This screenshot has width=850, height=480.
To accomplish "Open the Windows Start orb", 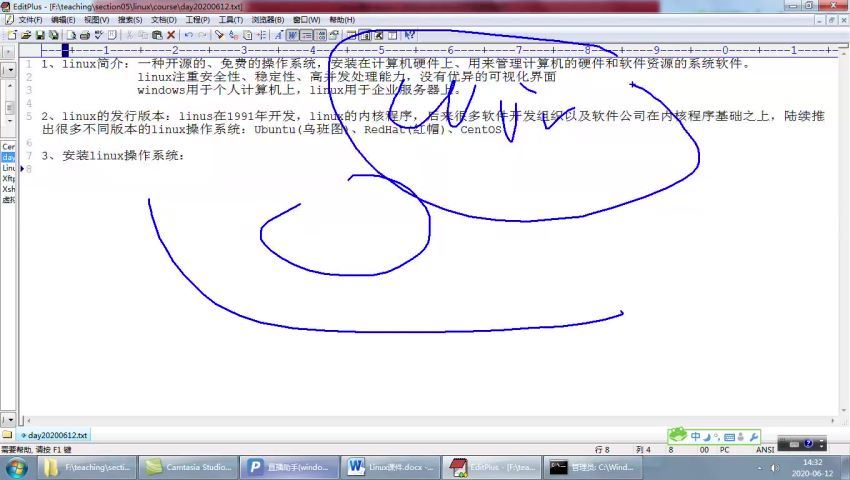I will [16, 468].
